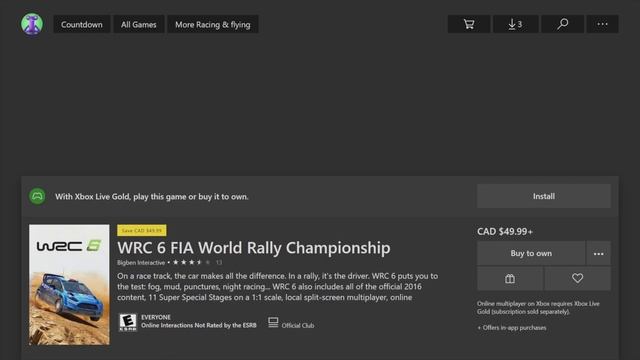Open the top-right more options menu
Image resolution: width=640 pixels, height=360 pixels.
point(602,24)
